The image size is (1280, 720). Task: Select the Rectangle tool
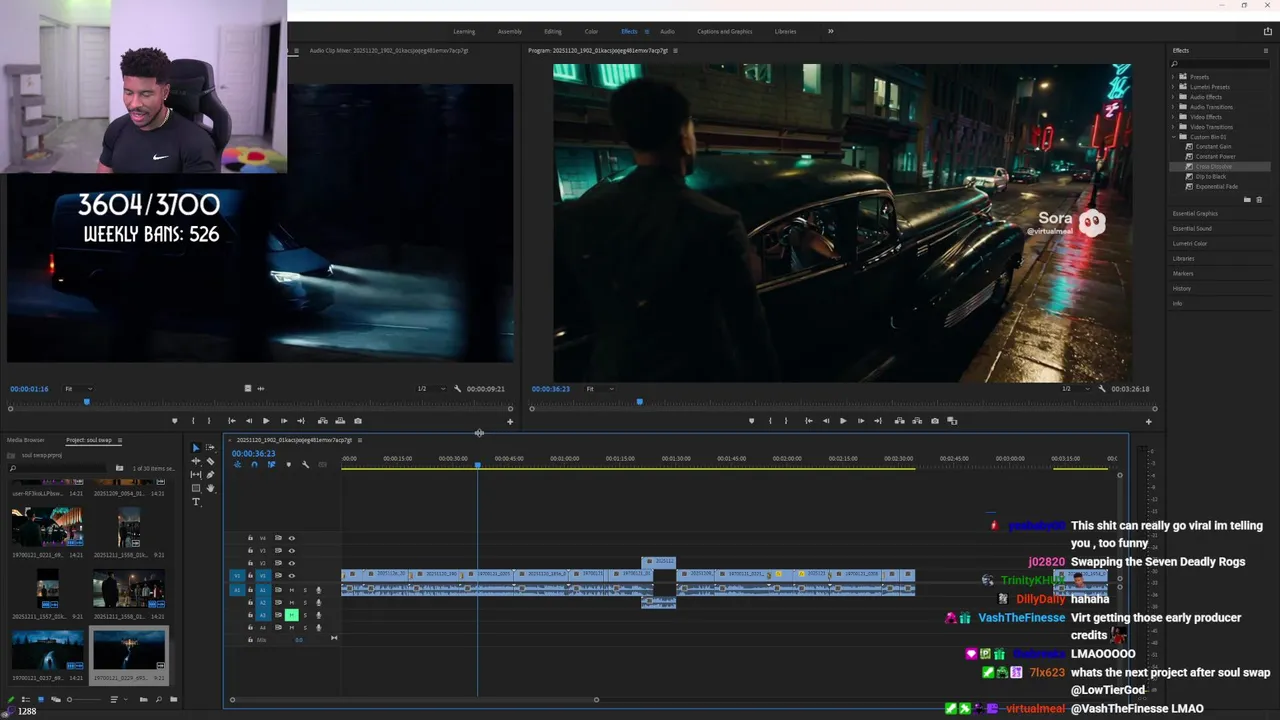(196, 488)
